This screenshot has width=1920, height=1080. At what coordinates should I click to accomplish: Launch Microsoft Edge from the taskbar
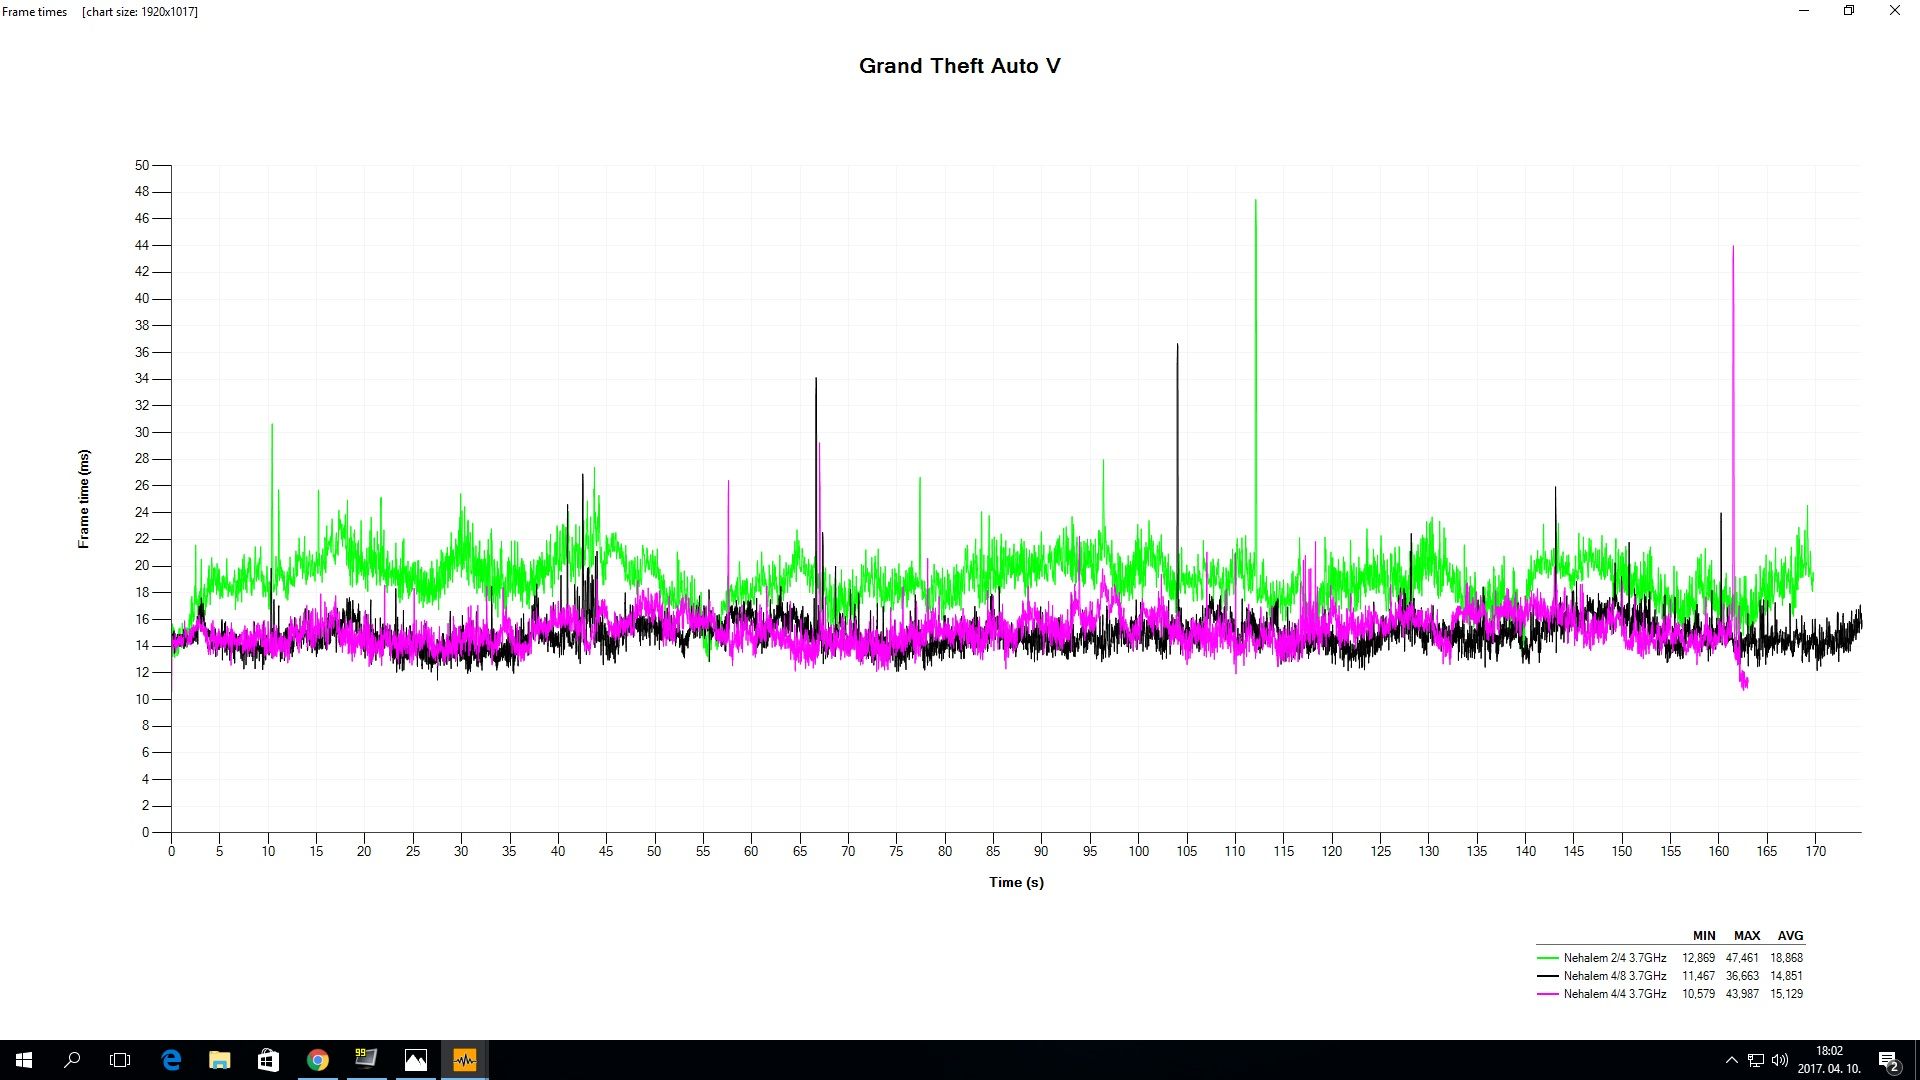(171, 1060)
